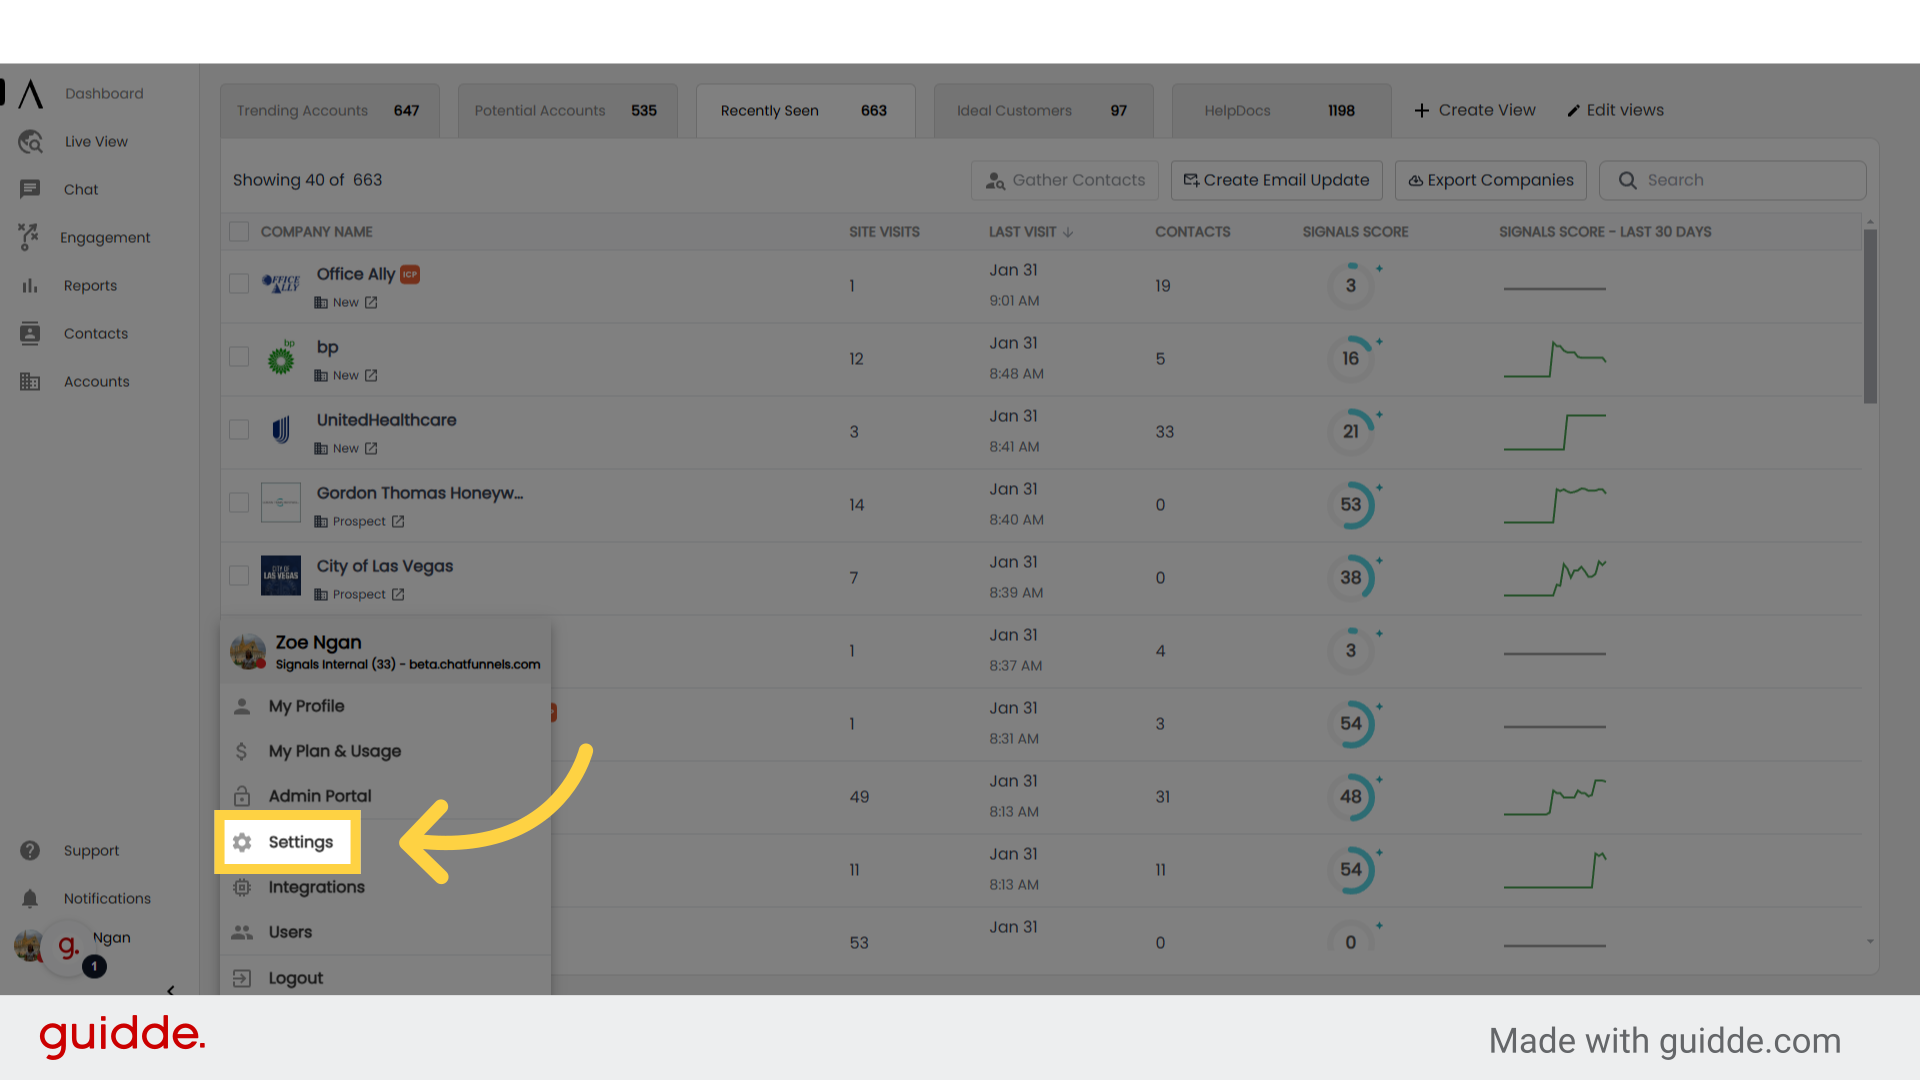
Task: Tick the select-all checkbox beside Company Name
Action: [x=239, y=232]
